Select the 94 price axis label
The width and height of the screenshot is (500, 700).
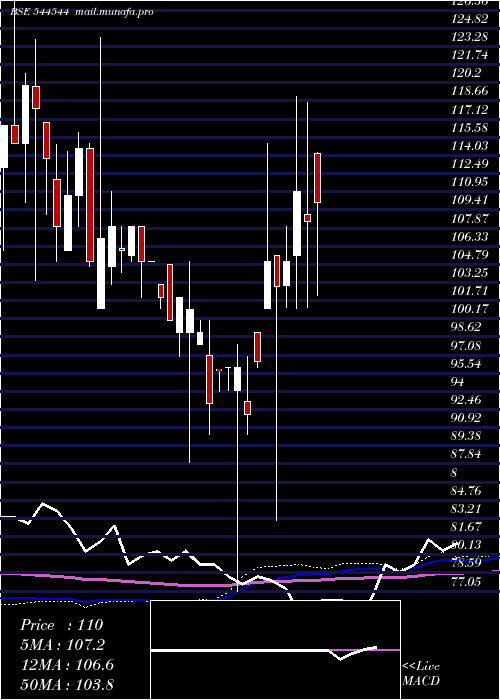click(x=458, y=381)
